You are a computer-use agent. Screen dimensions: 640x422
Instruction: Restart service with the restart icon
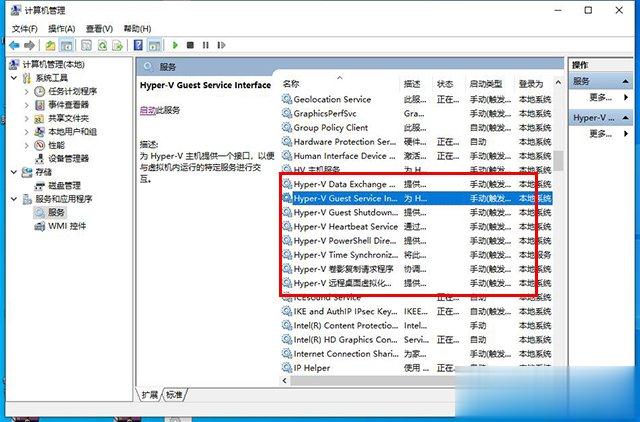pyautogui.click(x=221, y=45)
